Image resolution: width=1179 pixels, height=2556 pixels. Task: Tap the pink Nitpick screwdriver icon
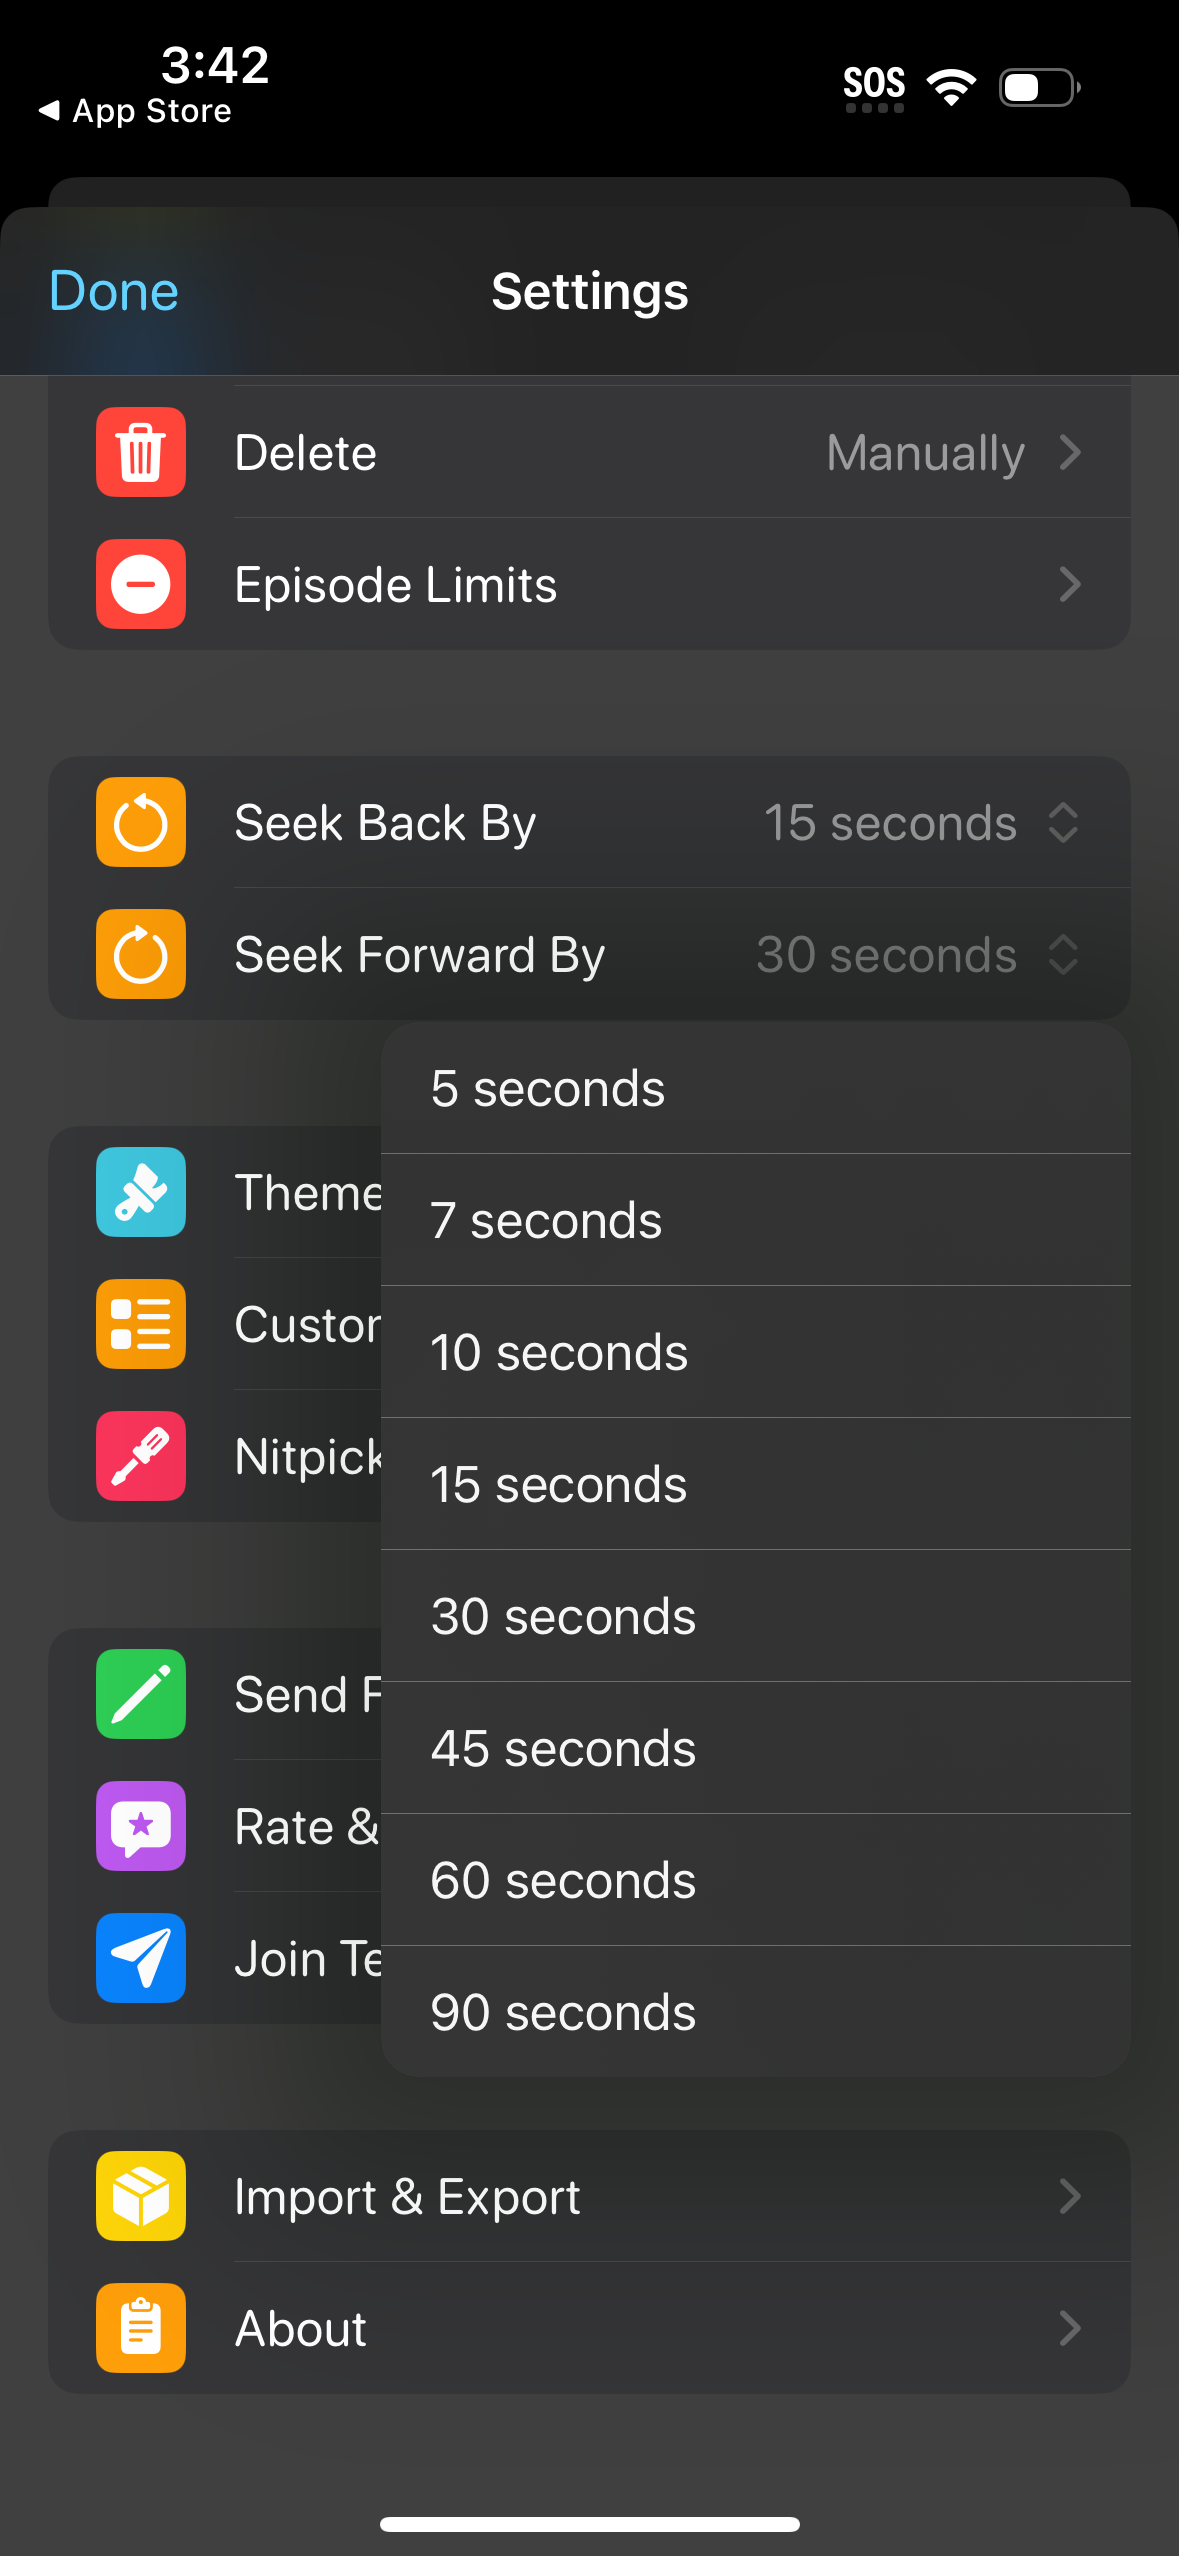140,1456
